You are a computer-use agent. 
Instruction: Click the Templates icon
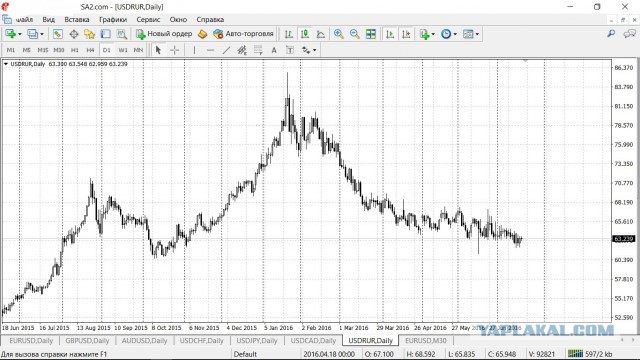click(468, 34)
